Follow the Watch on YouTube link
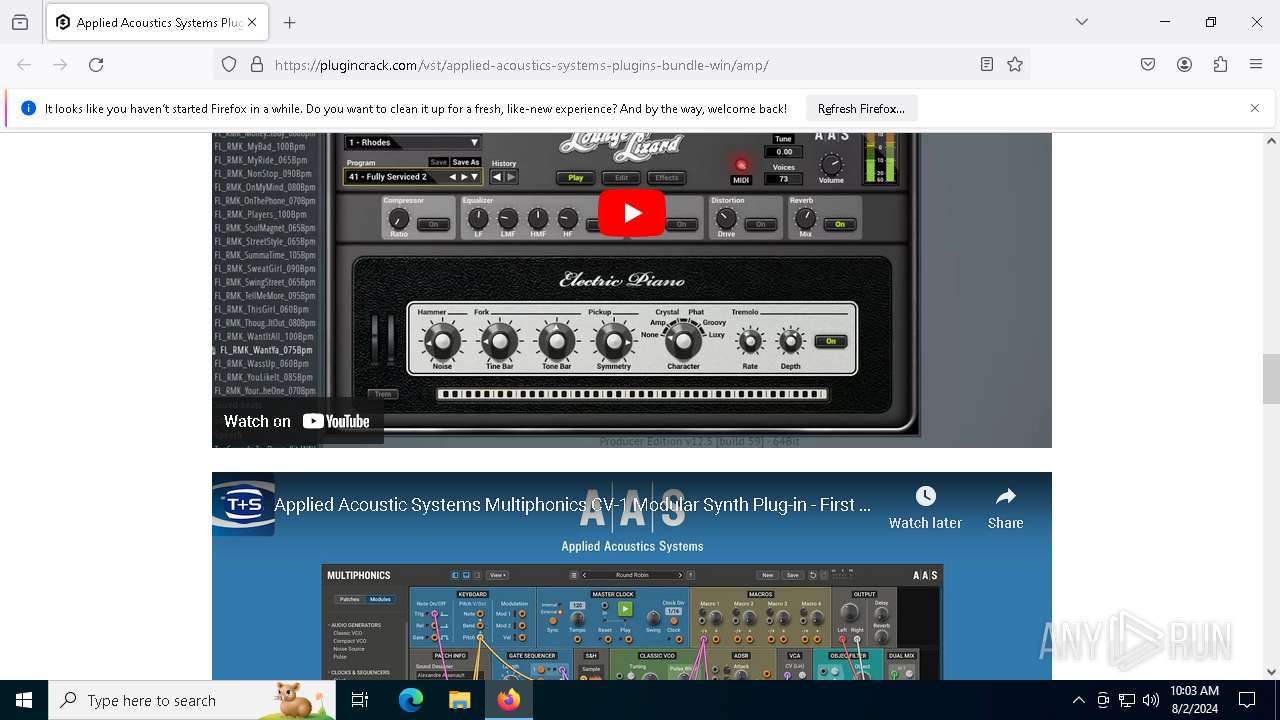This screenshot has width=1280, height=720. 297,421
